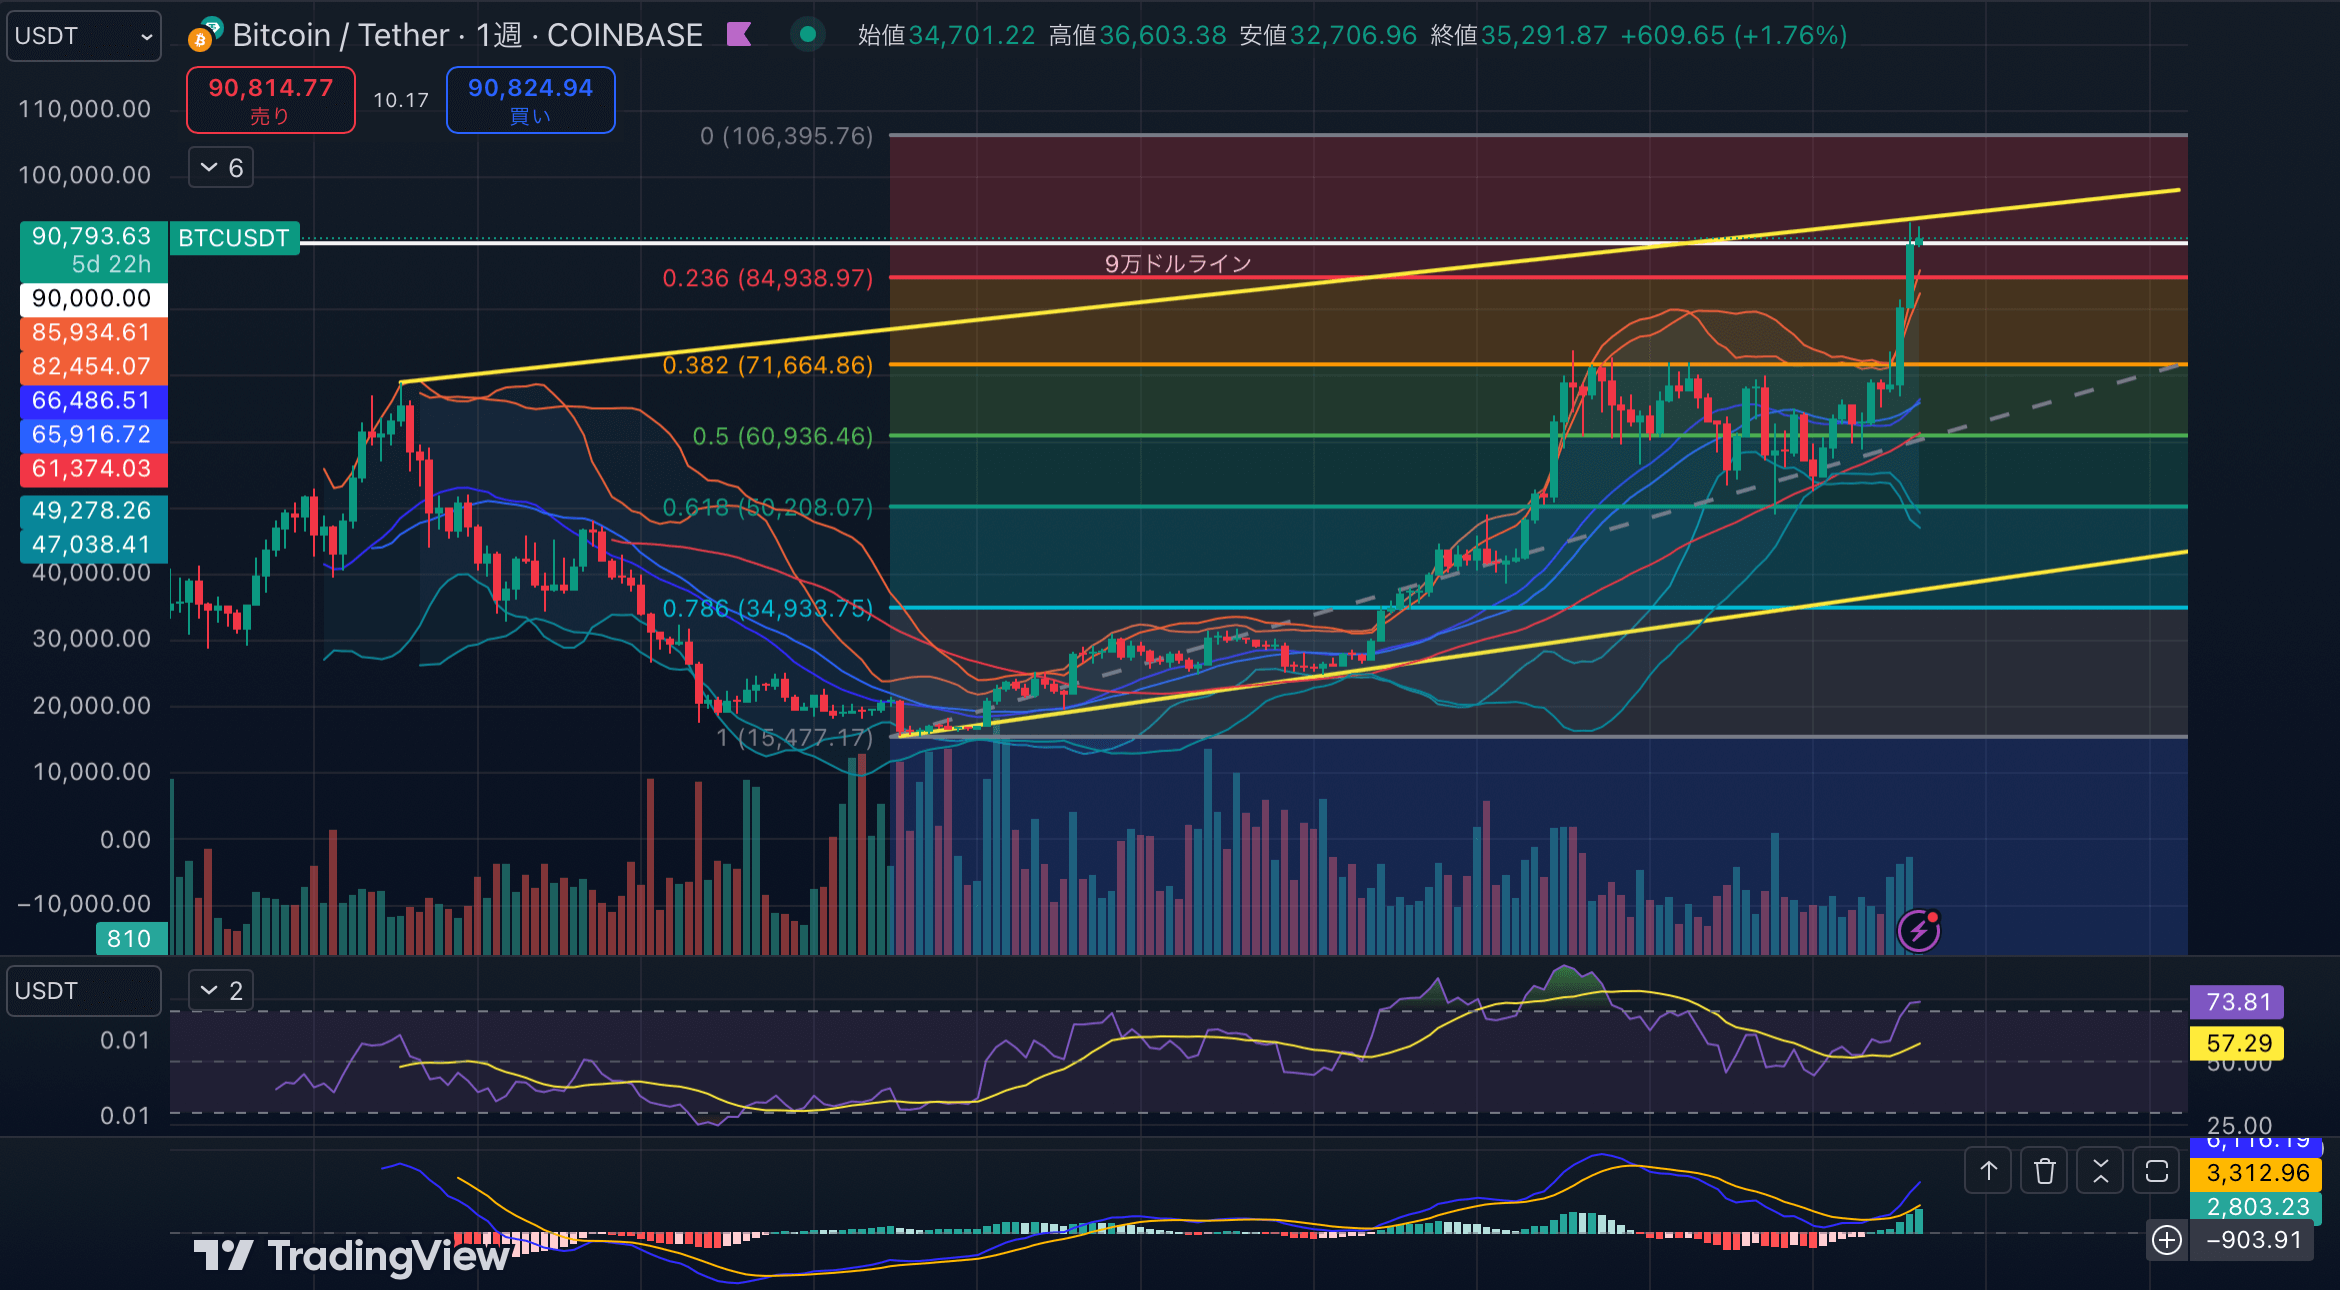The width and height of the screenshot is (2340, 1290).
Task: Collapse the pane with the chevrons icon
Action: coord(2100,1171)
